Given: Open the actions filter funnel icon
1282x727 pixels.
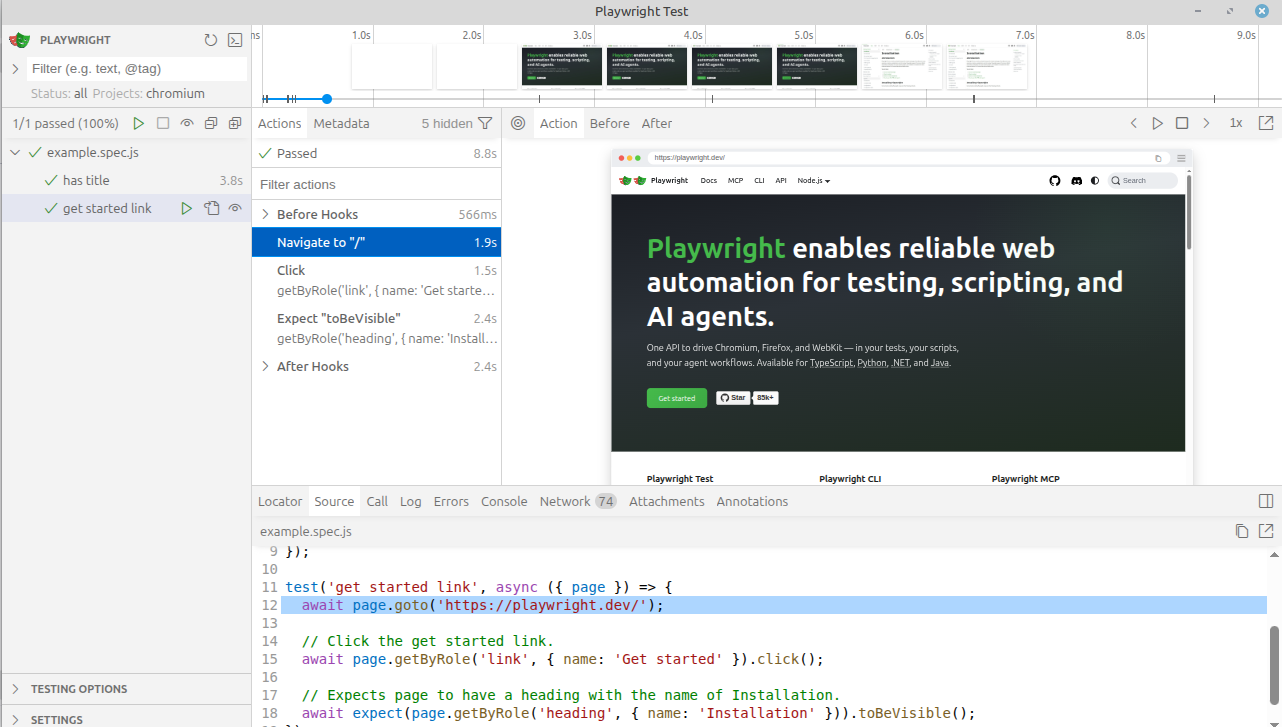Looking at the screenshot, I should 486,123.
